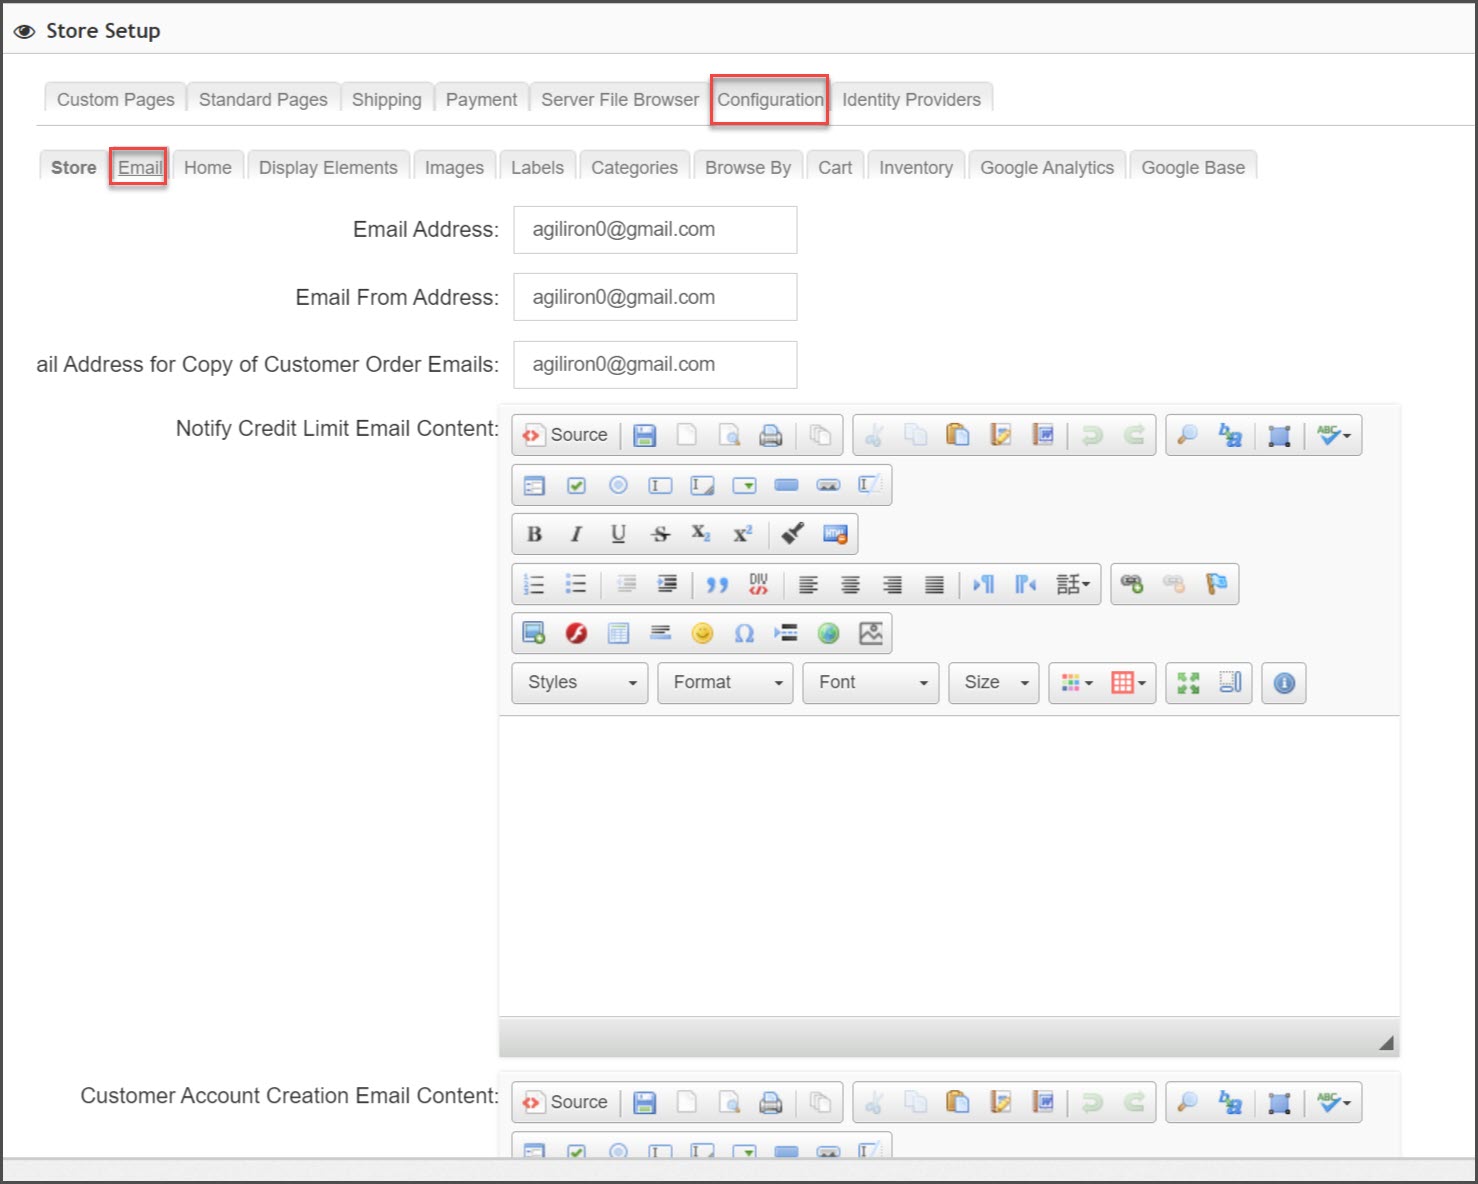Click the Insert Flash icon
The width and height of the screenshot is (1478, 1184).
pos(576,633)
